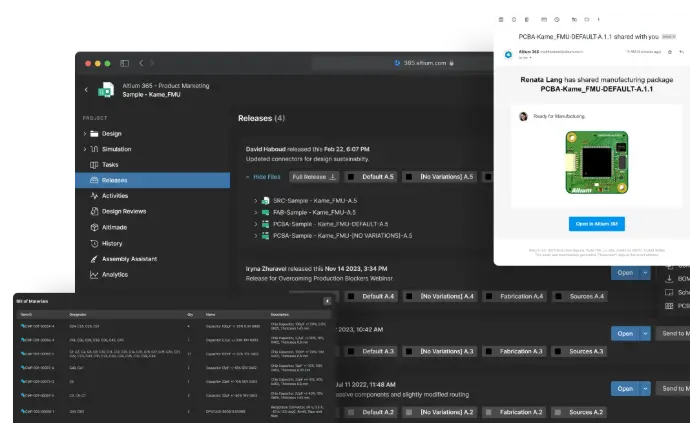Open the dropdown arrow beside the Jul 11 2022 Open button
The height and width of the screenshot is (423, 690).
(x=645, y=389)
